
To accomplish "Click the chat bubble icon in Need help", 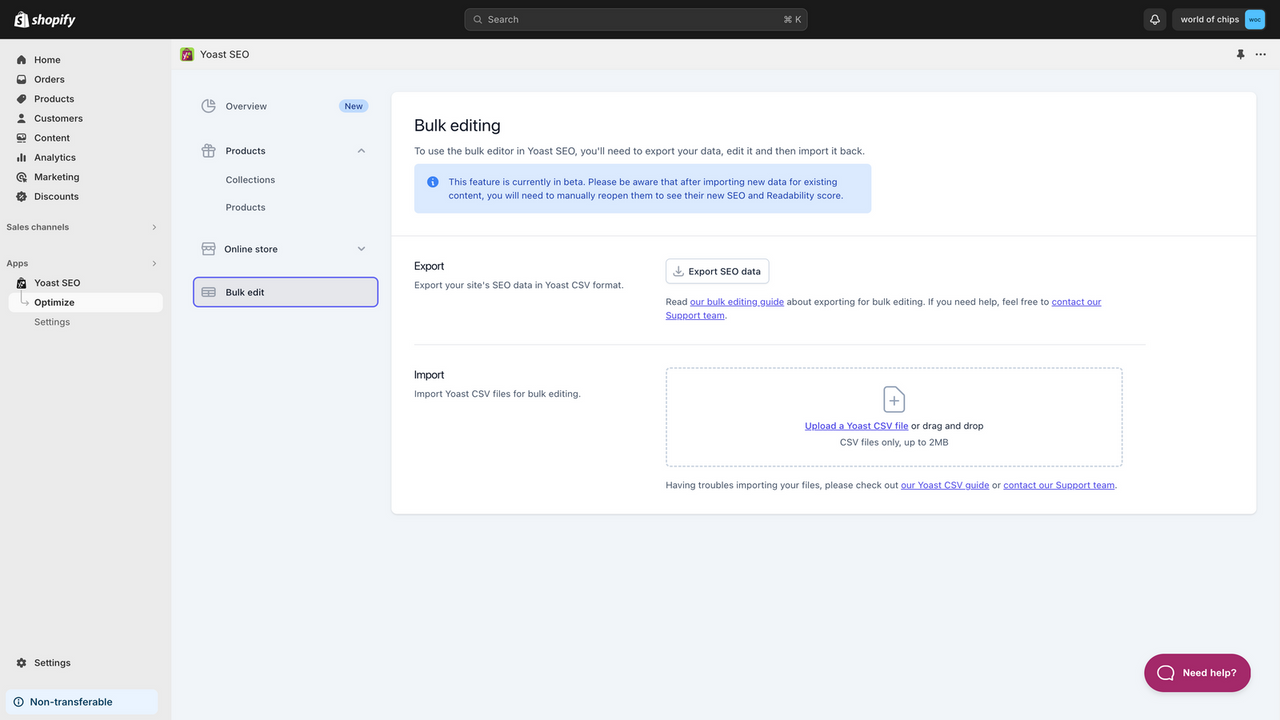I will click(1166, 673).
